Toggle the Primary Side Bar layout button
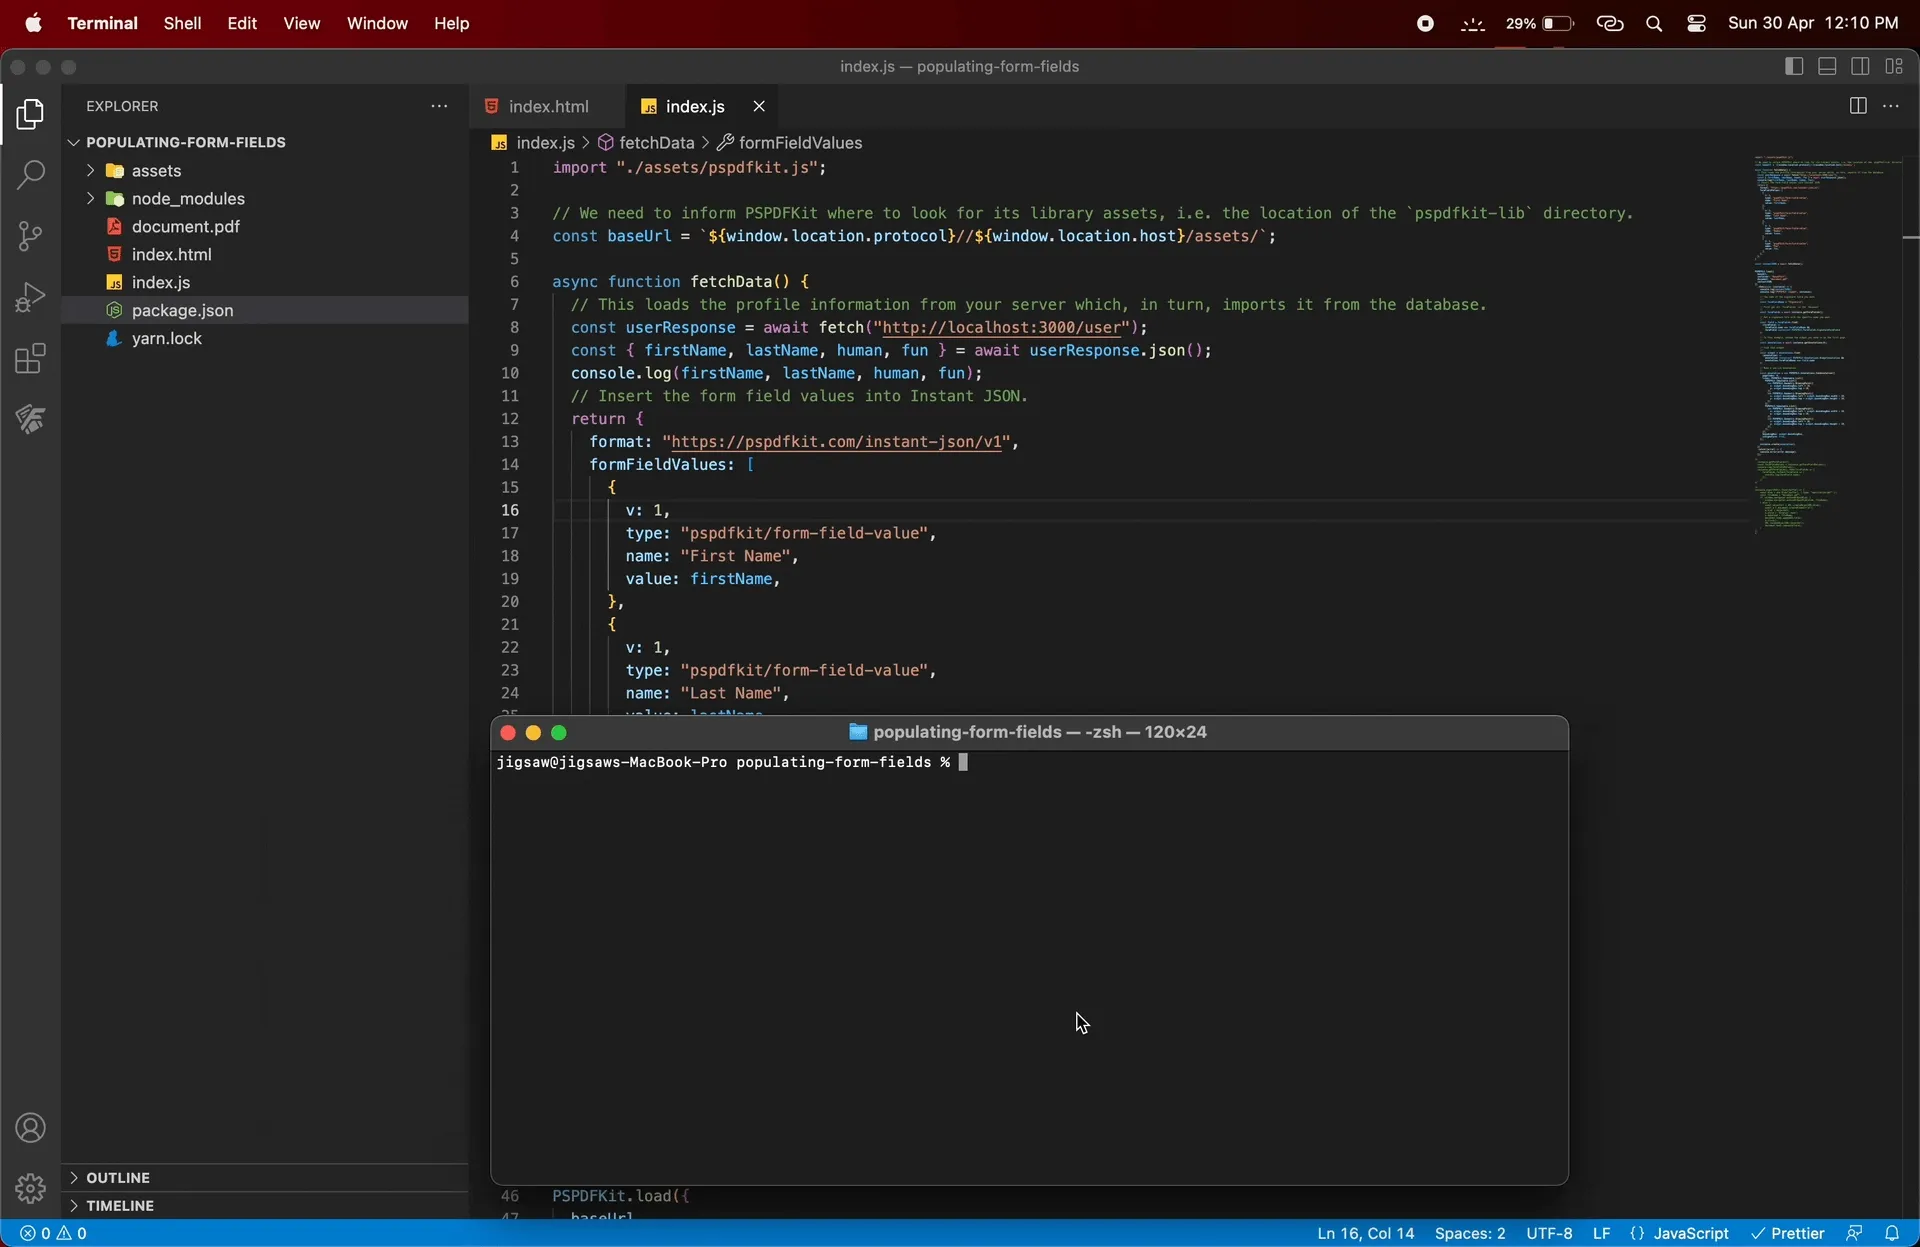The height and width of the screenshot is (1247, 1920). coord(1794,67)
